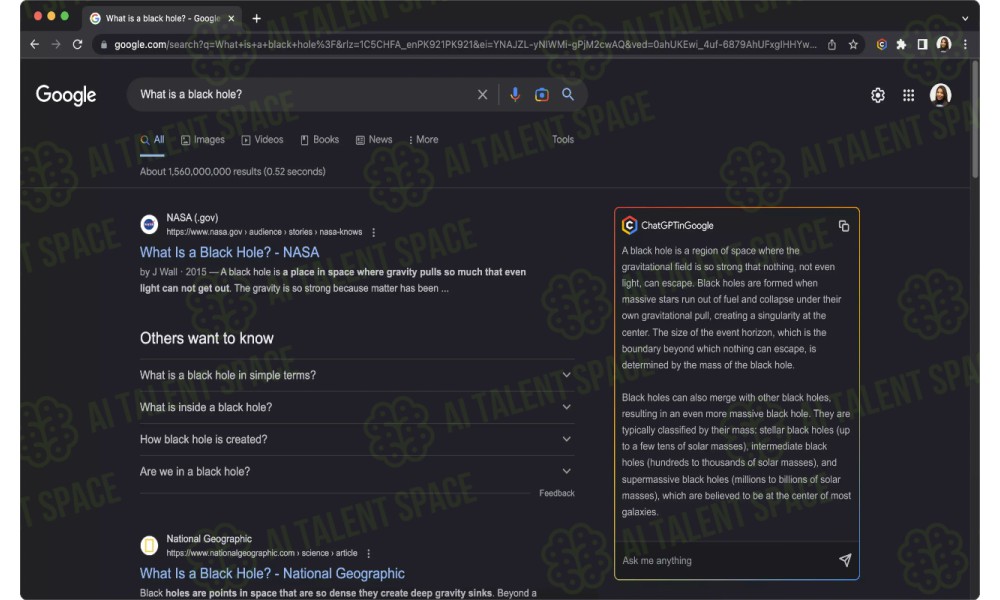Click the NASA result URL breadcrumb
The image size is (1000, 600).
(x=264, y=232)
